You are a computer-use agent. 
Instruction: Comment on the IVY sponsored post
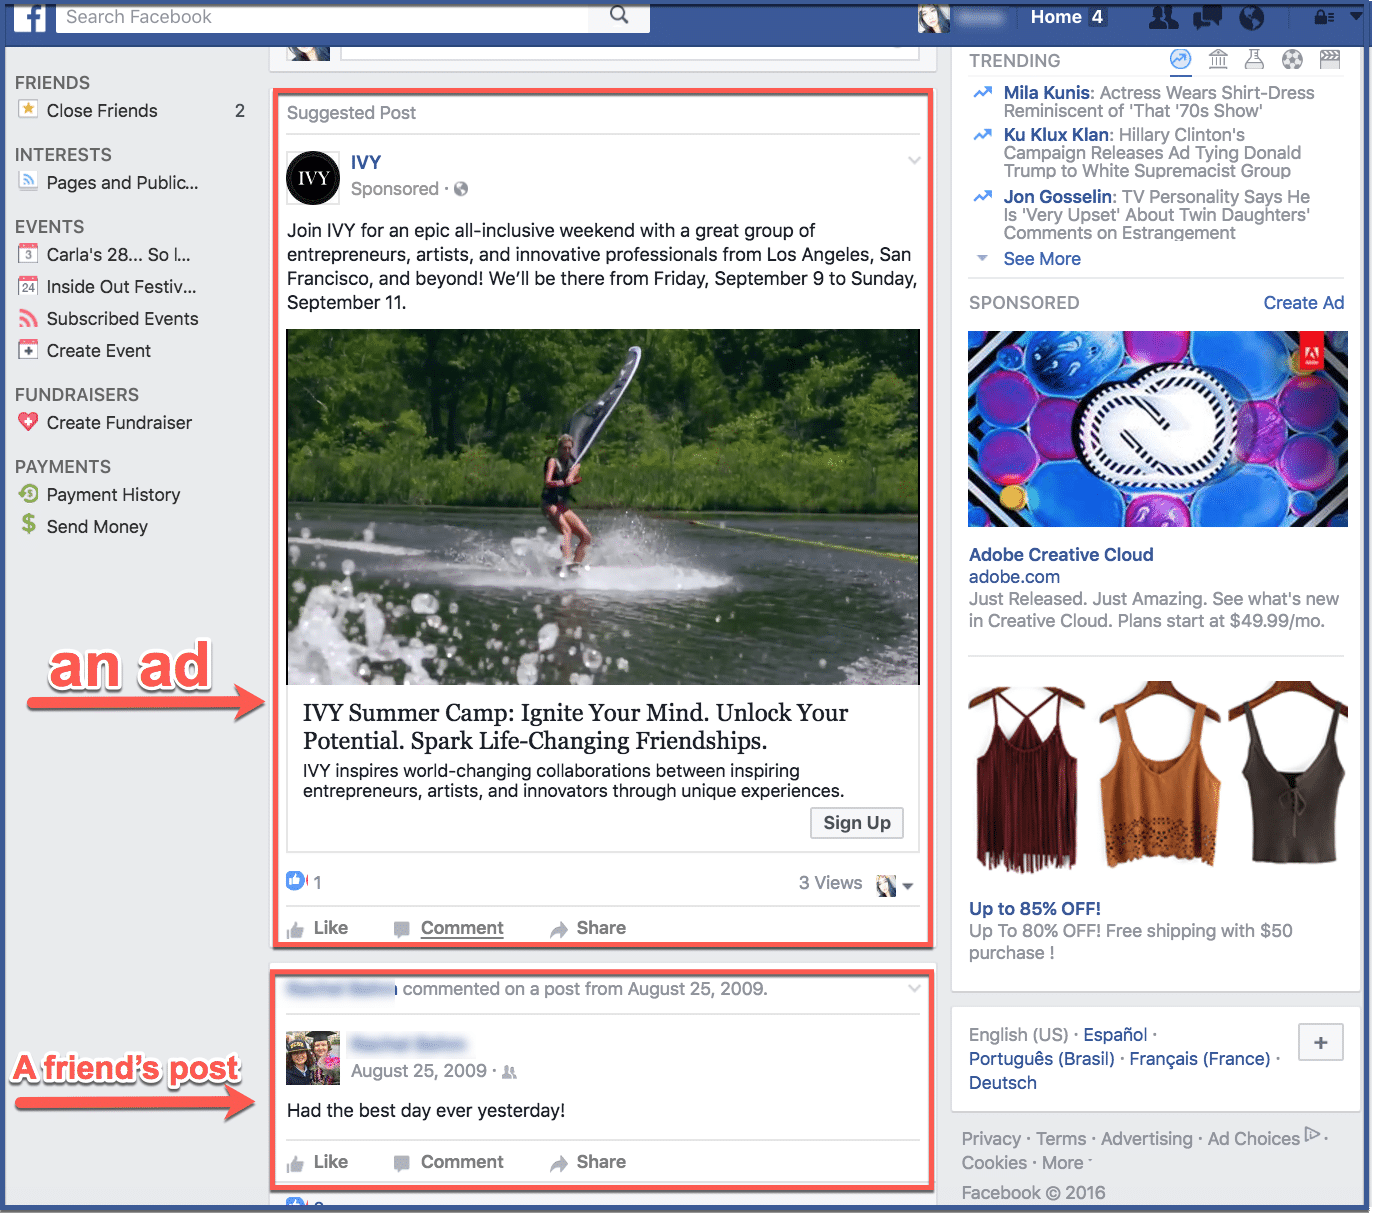[449, 928]
